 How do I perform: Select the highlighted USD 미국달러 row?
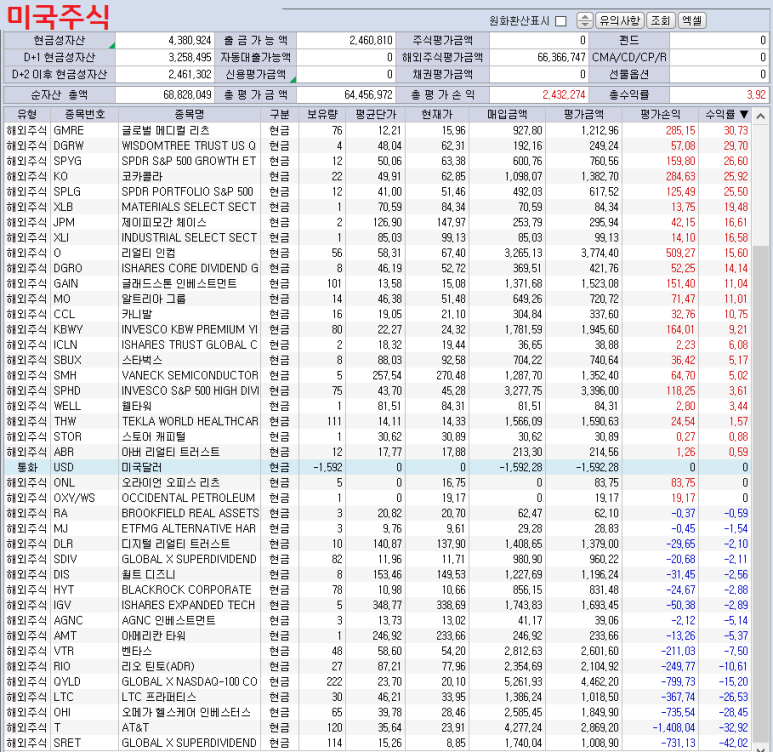(378, 467)
